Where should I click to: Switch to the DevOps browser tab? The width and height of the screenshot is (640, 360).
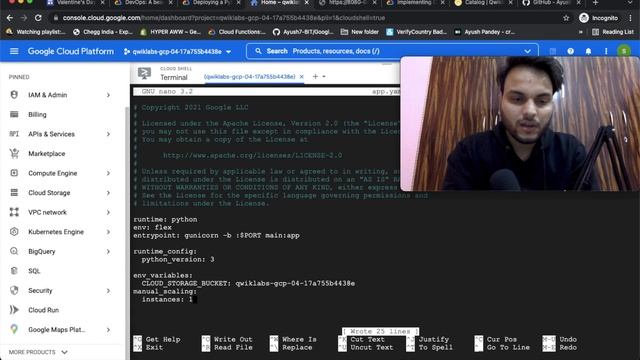tap(143, 3)
